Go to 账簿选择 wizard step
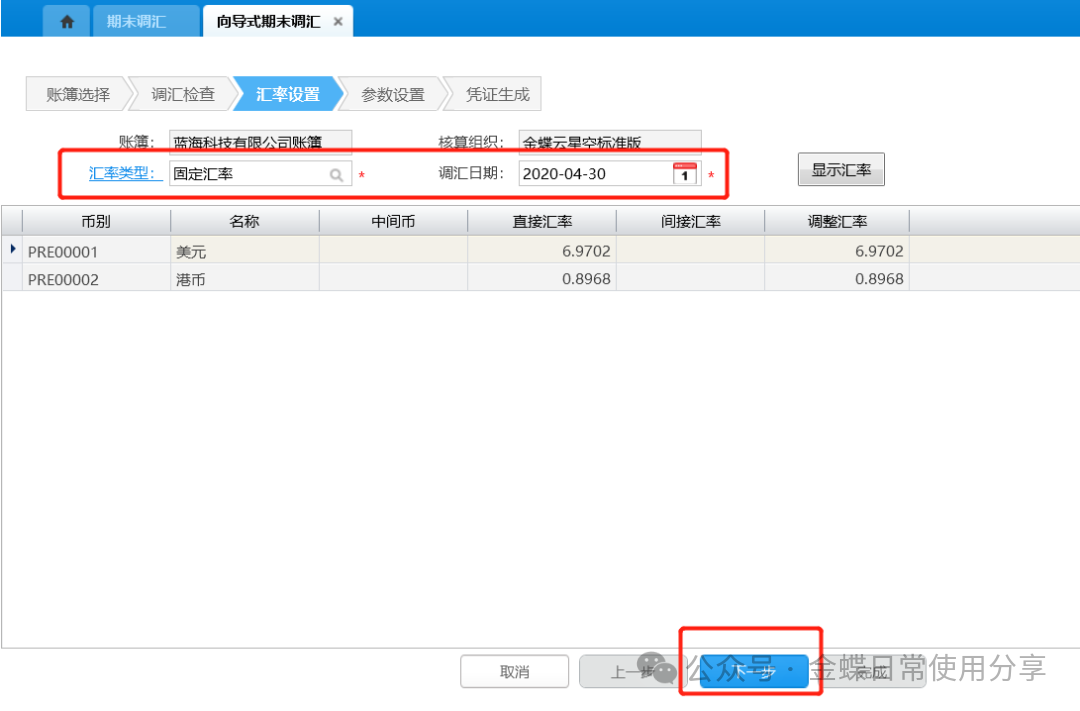The image size is (1080, 711). pos(78,95)
